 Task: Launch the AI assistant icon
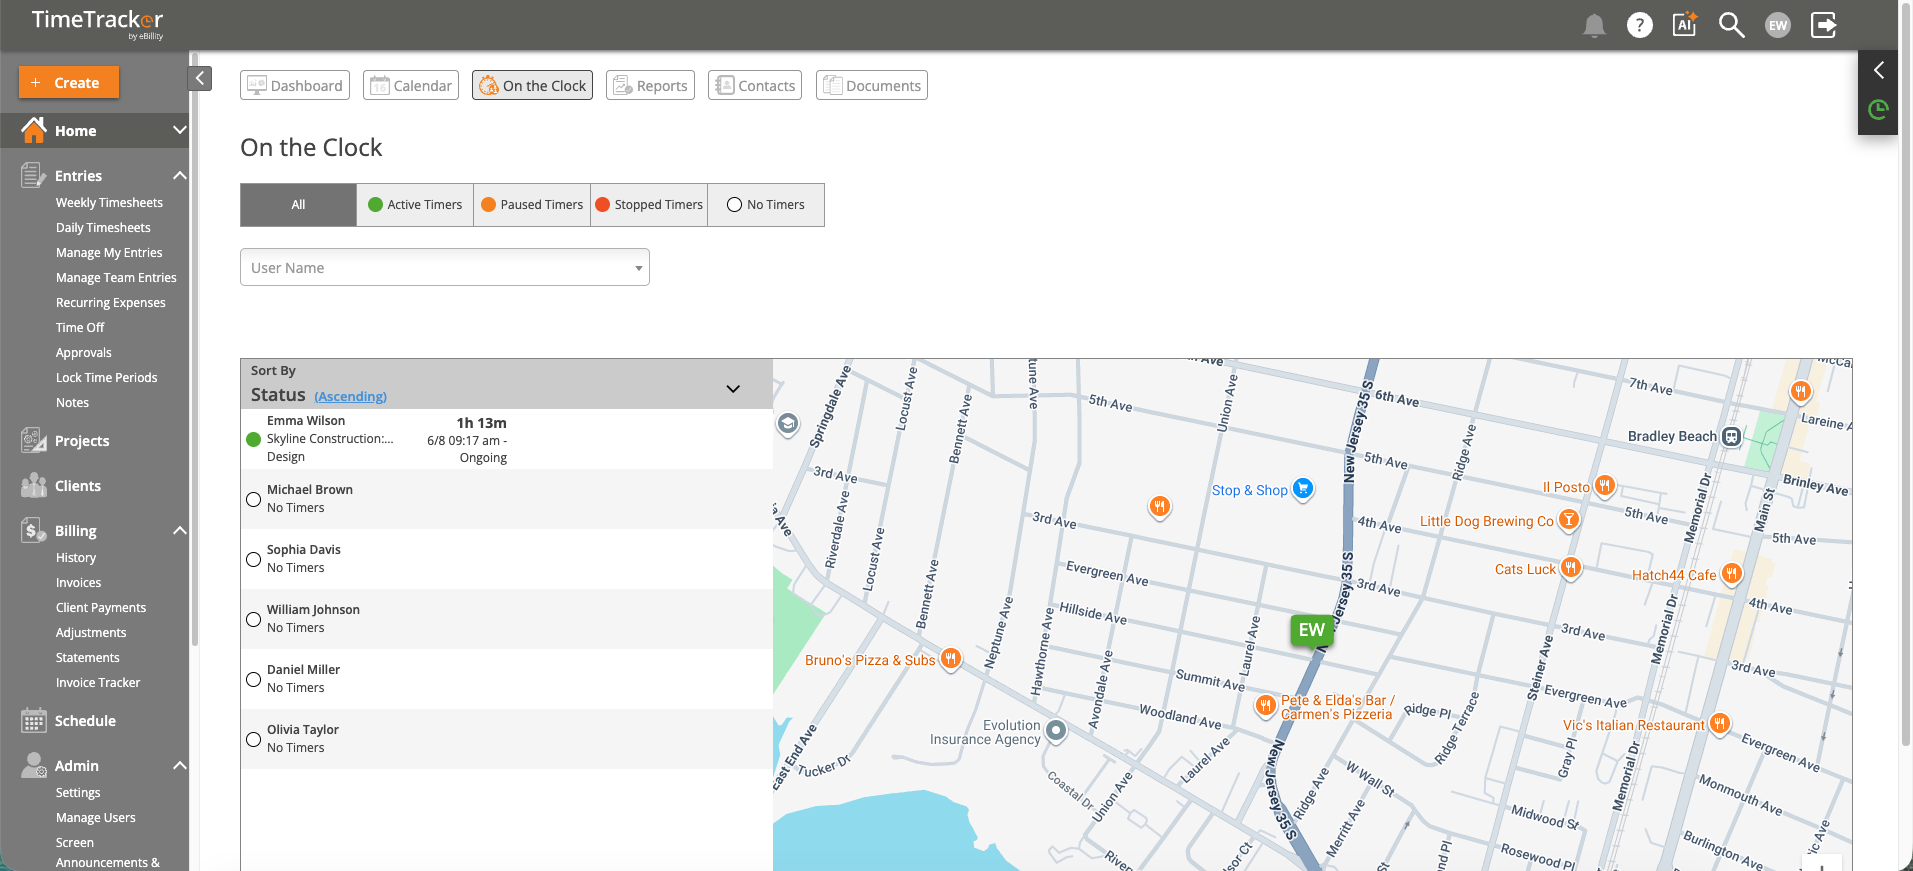pos(1685,25)
